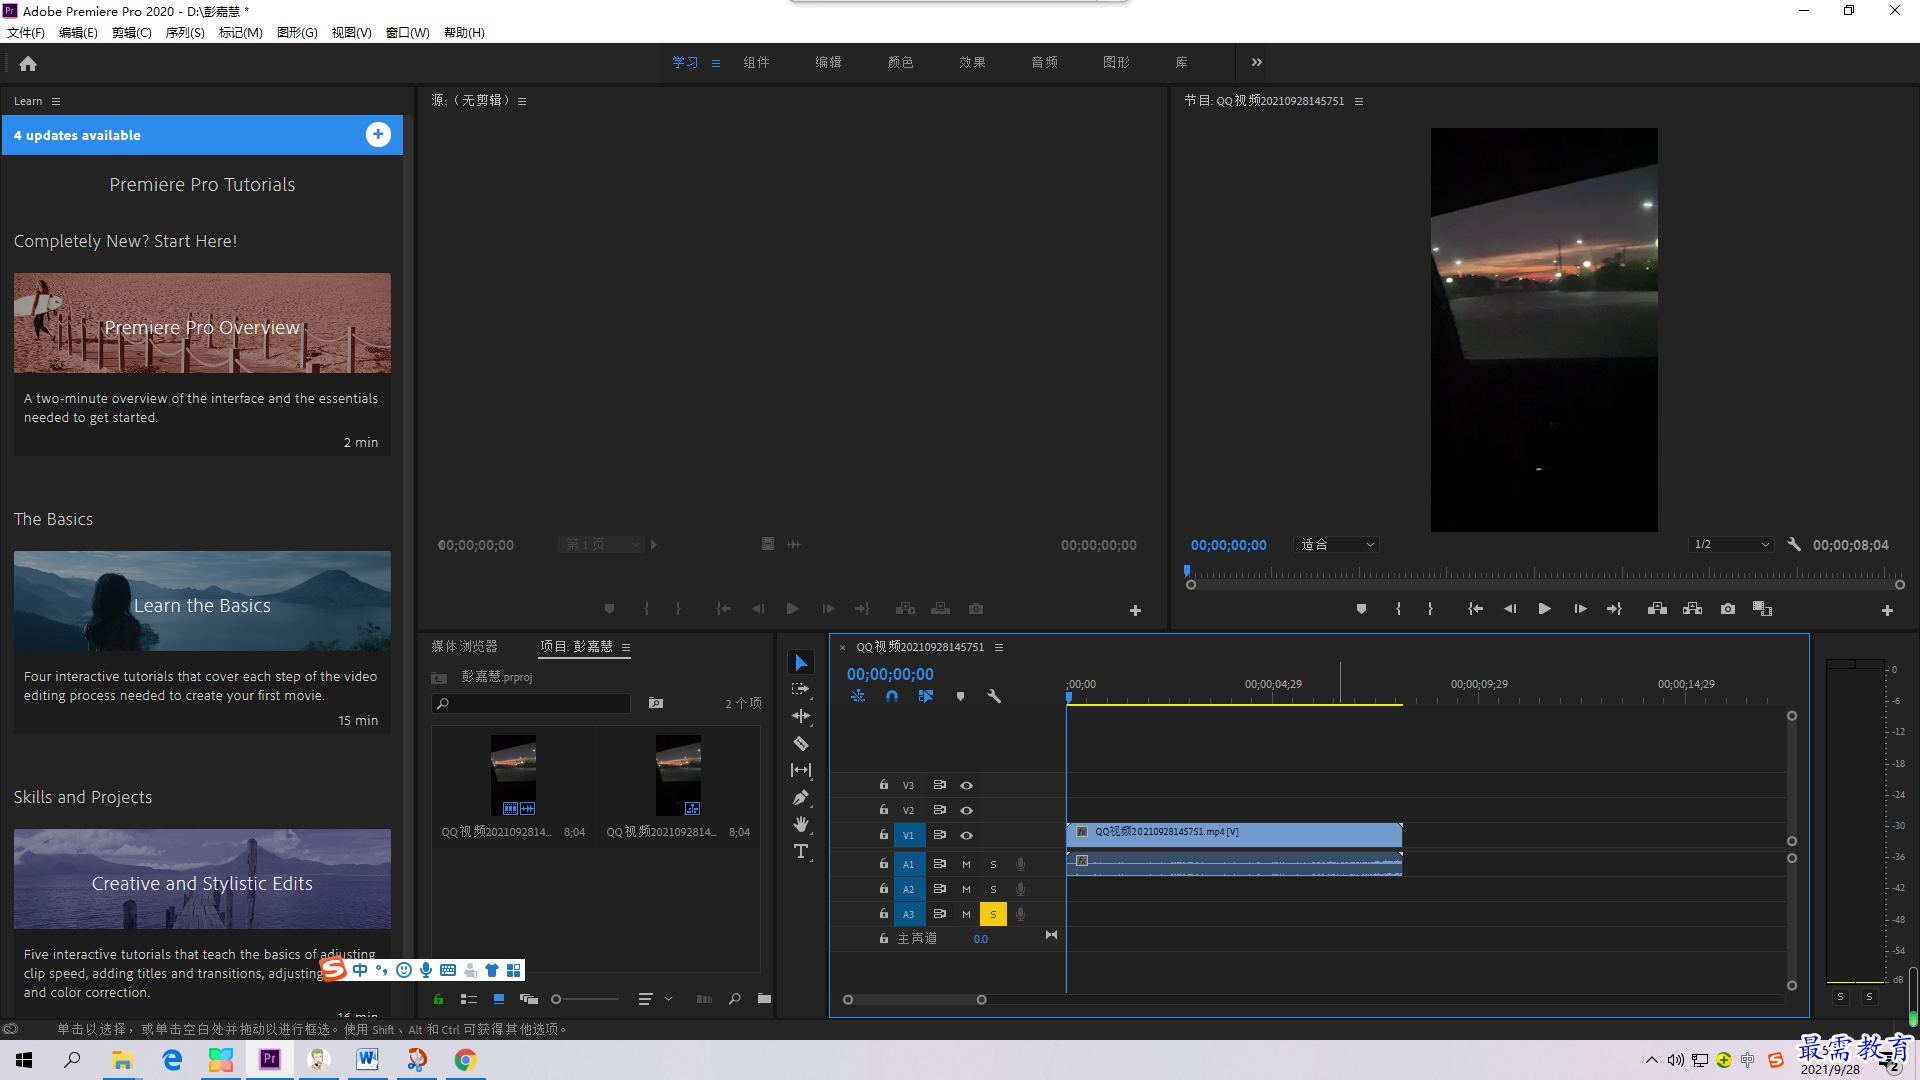Click Extract button in program monitor
Image resolution: width=1920 pixels, height=1080 pixels.
[x=1692, y=609]
